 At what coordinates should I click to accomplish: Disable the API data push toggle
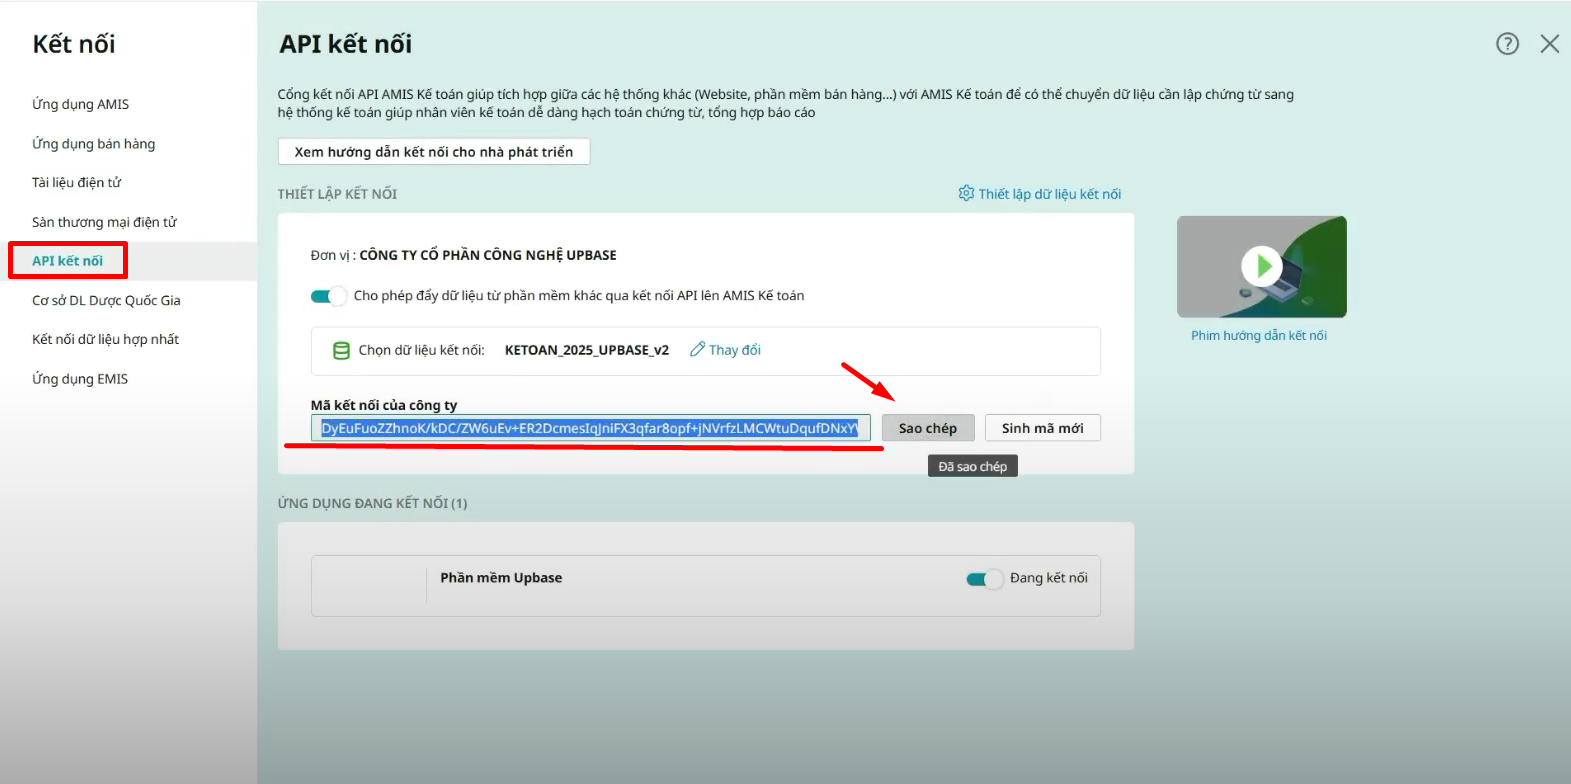pyautogui.click(x=328, y=296)
